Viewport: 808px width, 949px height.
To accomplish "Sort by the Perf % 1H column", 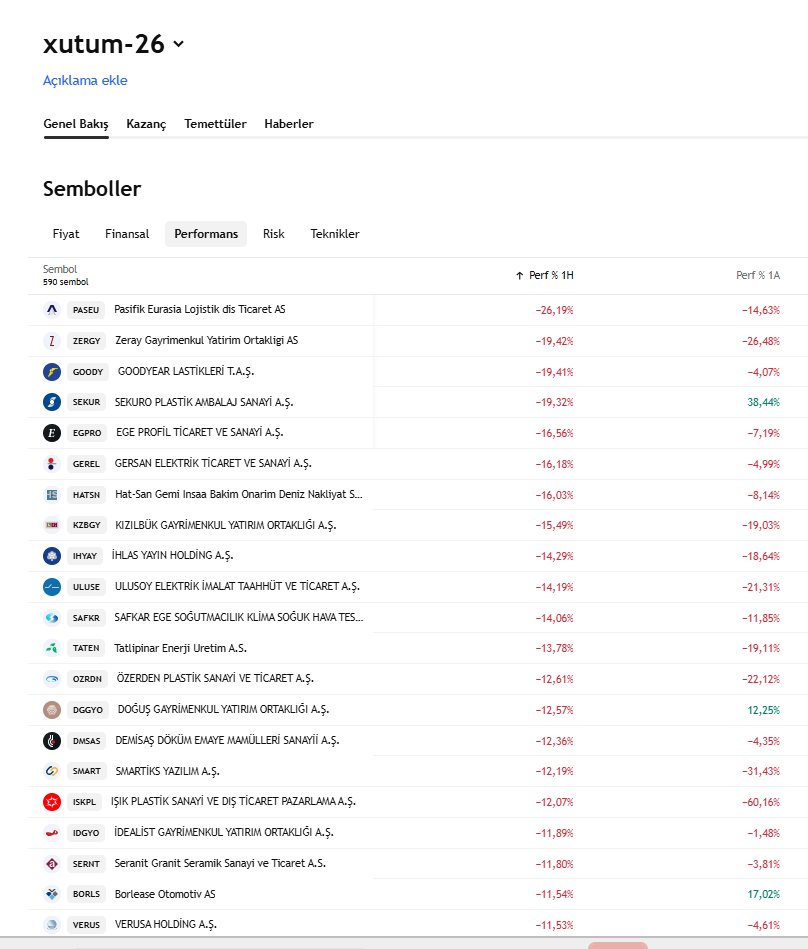I will click(545, 275).
